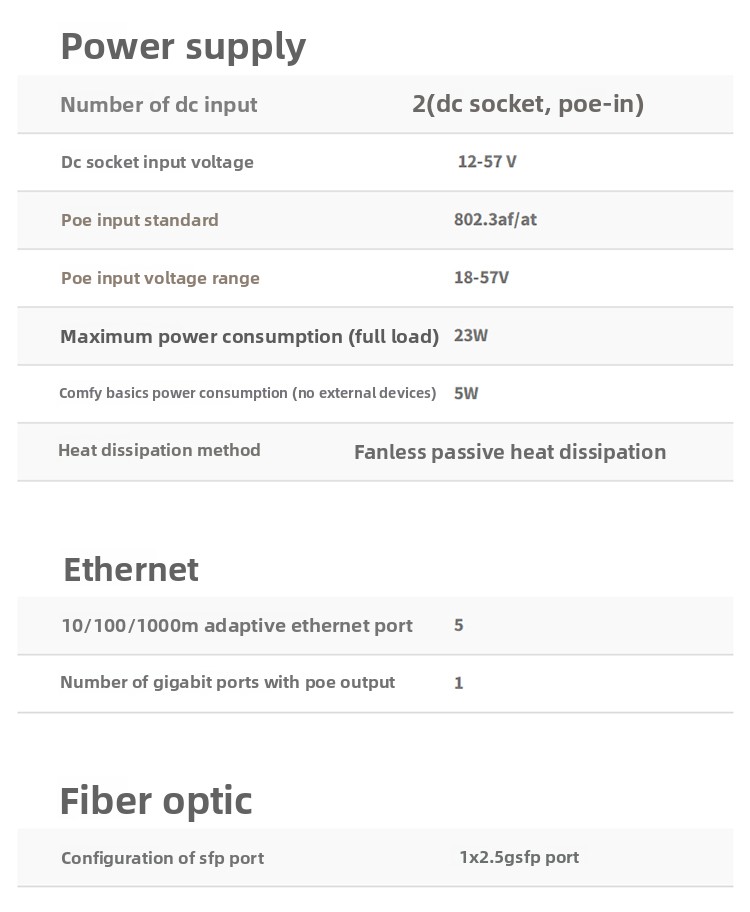Viewport: 750px width, 912px height.
Task: Click the Fiber optic section heading
Action: [x=156, y=801]
